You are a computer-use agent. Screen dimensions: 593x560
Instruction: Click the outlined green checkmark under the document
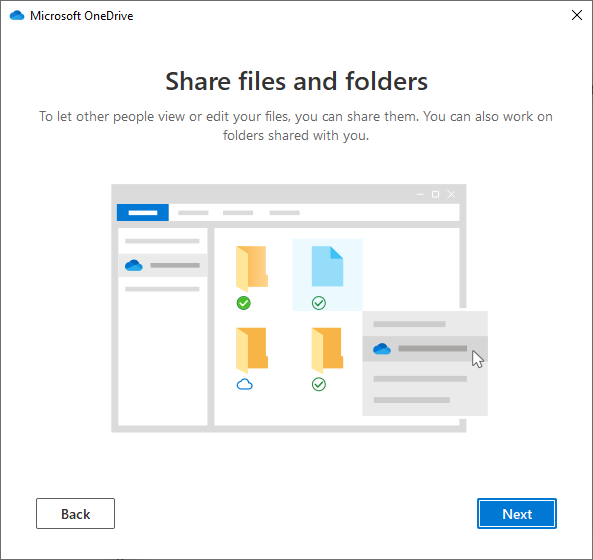(x=319, y=303)
